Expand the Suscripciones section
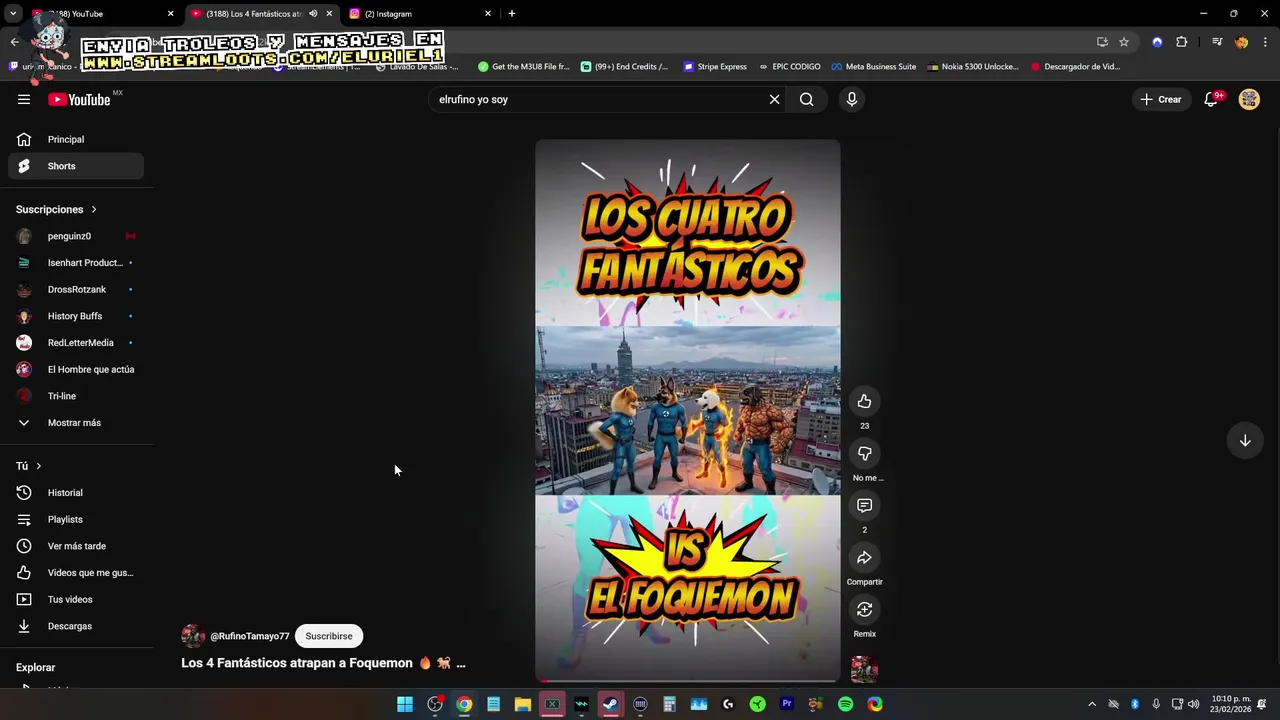Screen dimensions: 1280x720 click(57, 209)
